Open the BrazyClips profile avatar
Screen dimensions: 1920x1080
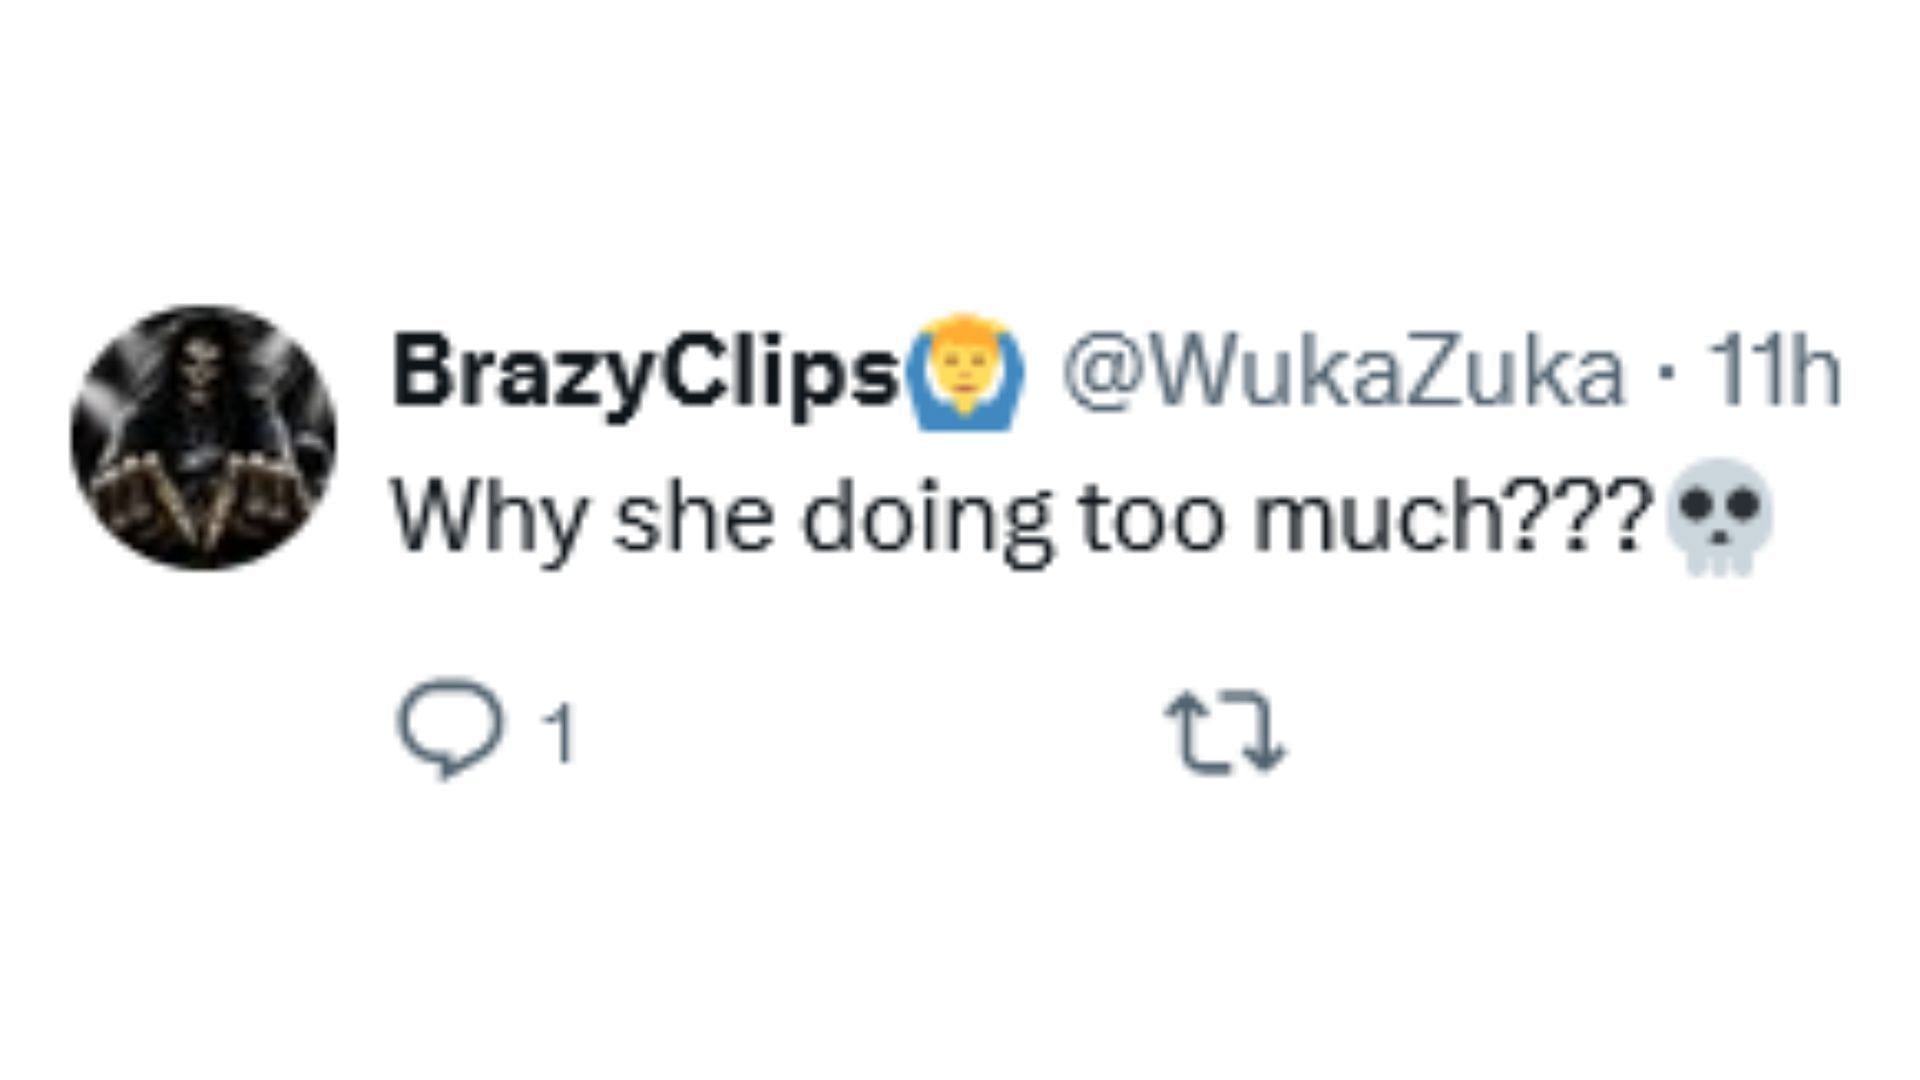click(204, 438)
